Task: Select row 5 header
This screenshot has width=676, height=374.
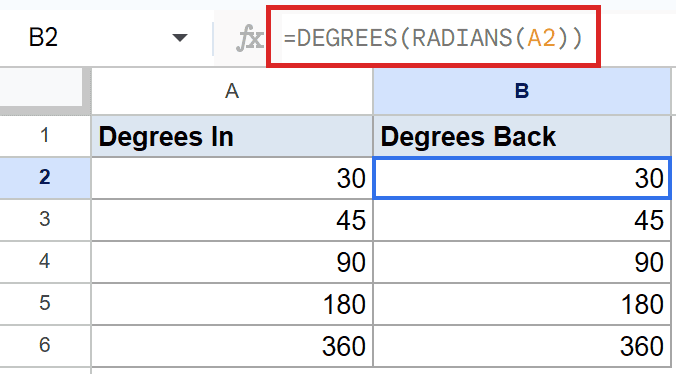Action: pos(45,303)
